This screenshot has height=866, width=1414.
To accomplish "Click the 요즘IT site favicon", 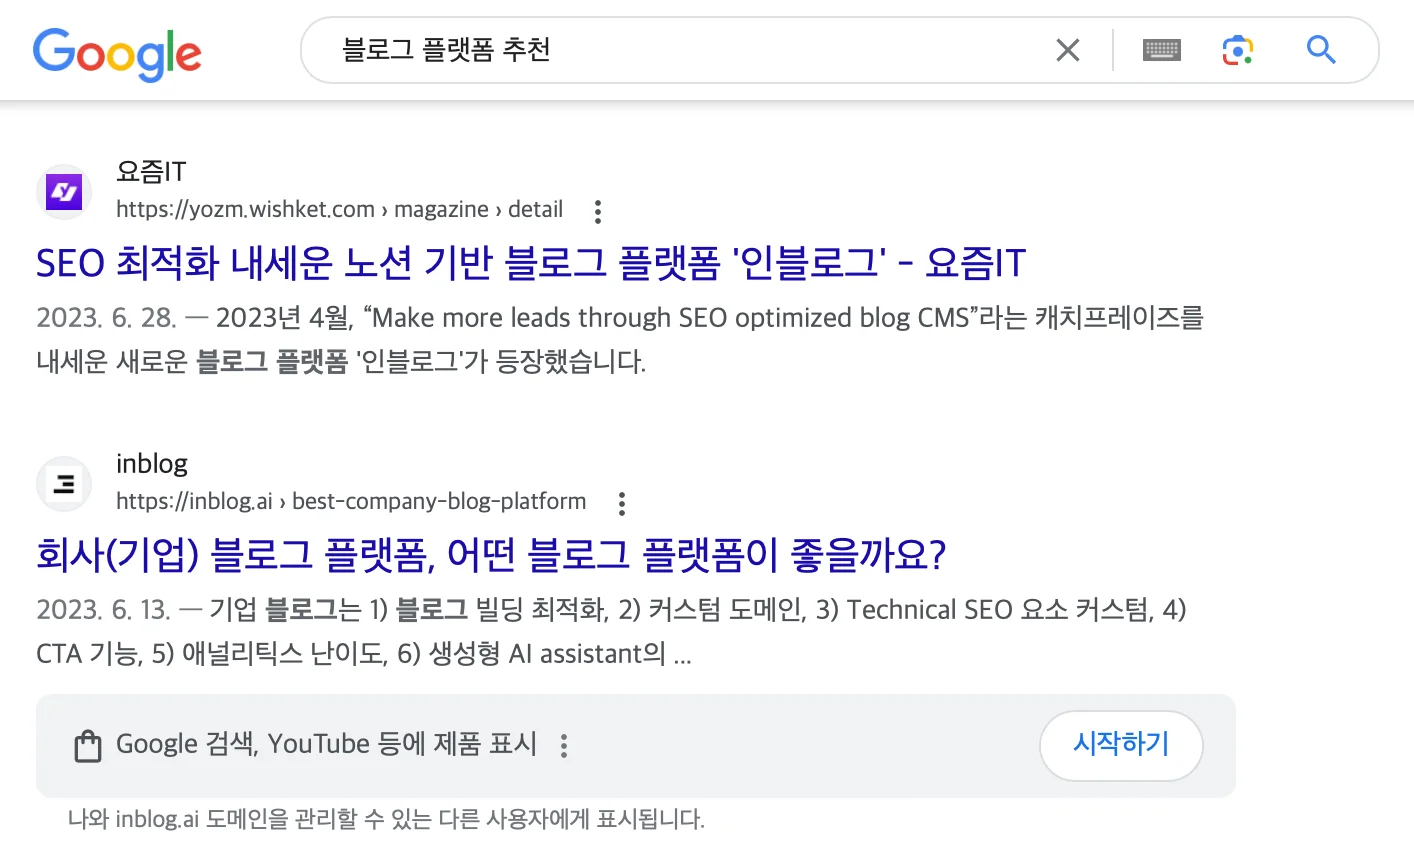I will click(63, 191).
